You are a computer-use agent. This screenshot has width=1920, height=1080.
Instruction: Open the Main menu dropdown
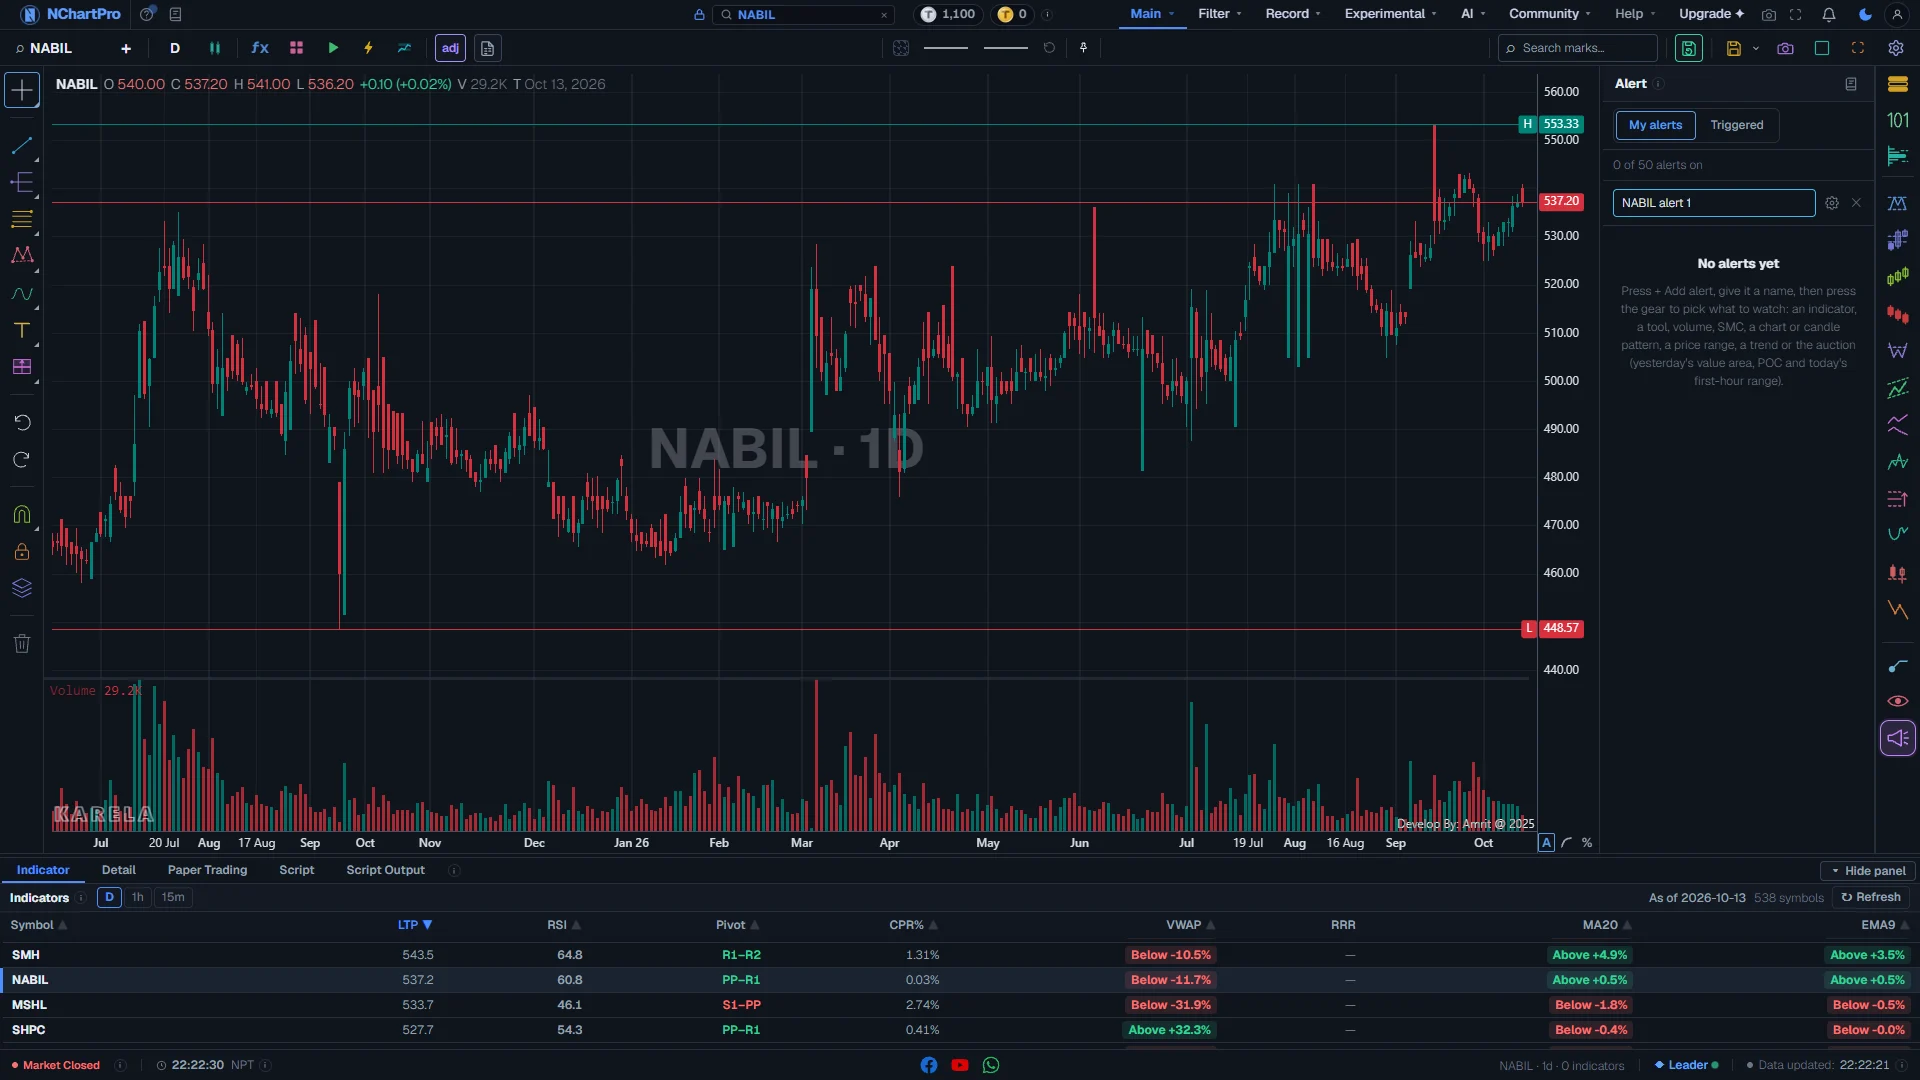(1152, 14)
